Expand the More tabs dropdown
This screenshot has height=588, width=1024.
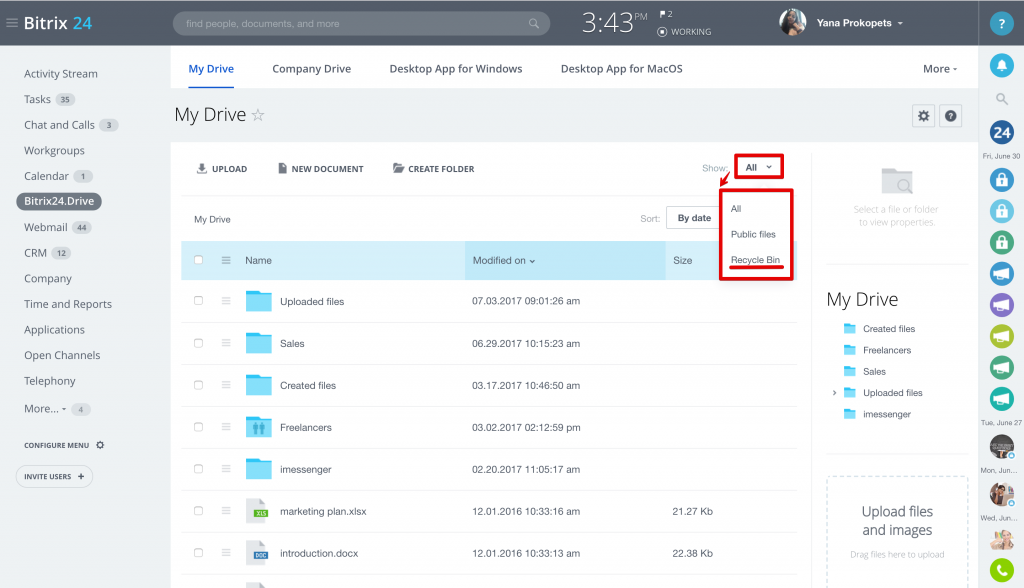(940, 69)
